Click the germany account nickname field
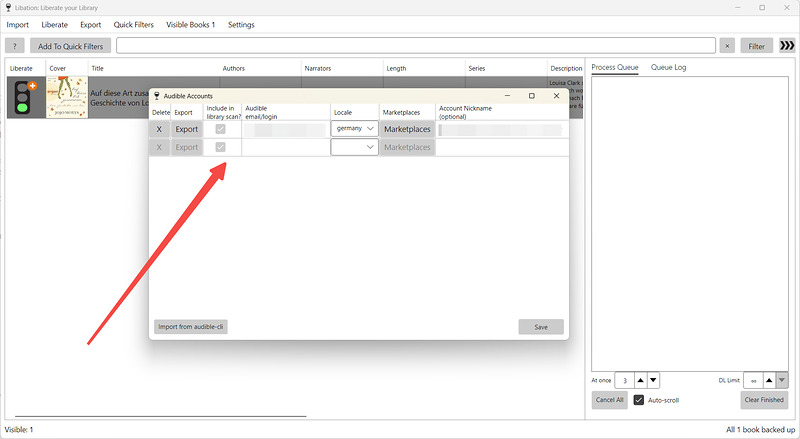This screenshot has height=439, width=800. 502,130
